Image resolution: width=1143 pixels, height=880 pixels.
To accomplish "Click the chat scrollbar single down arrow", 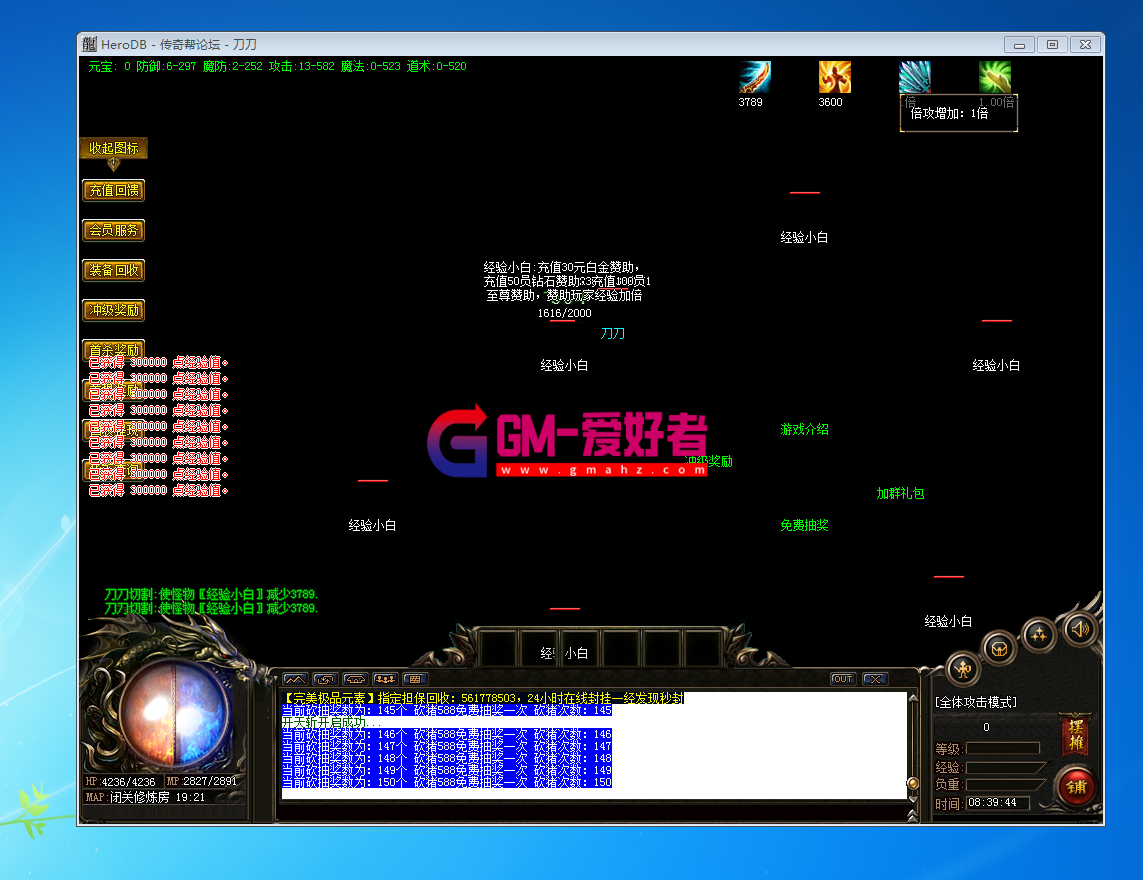I will tap(913, 800).
